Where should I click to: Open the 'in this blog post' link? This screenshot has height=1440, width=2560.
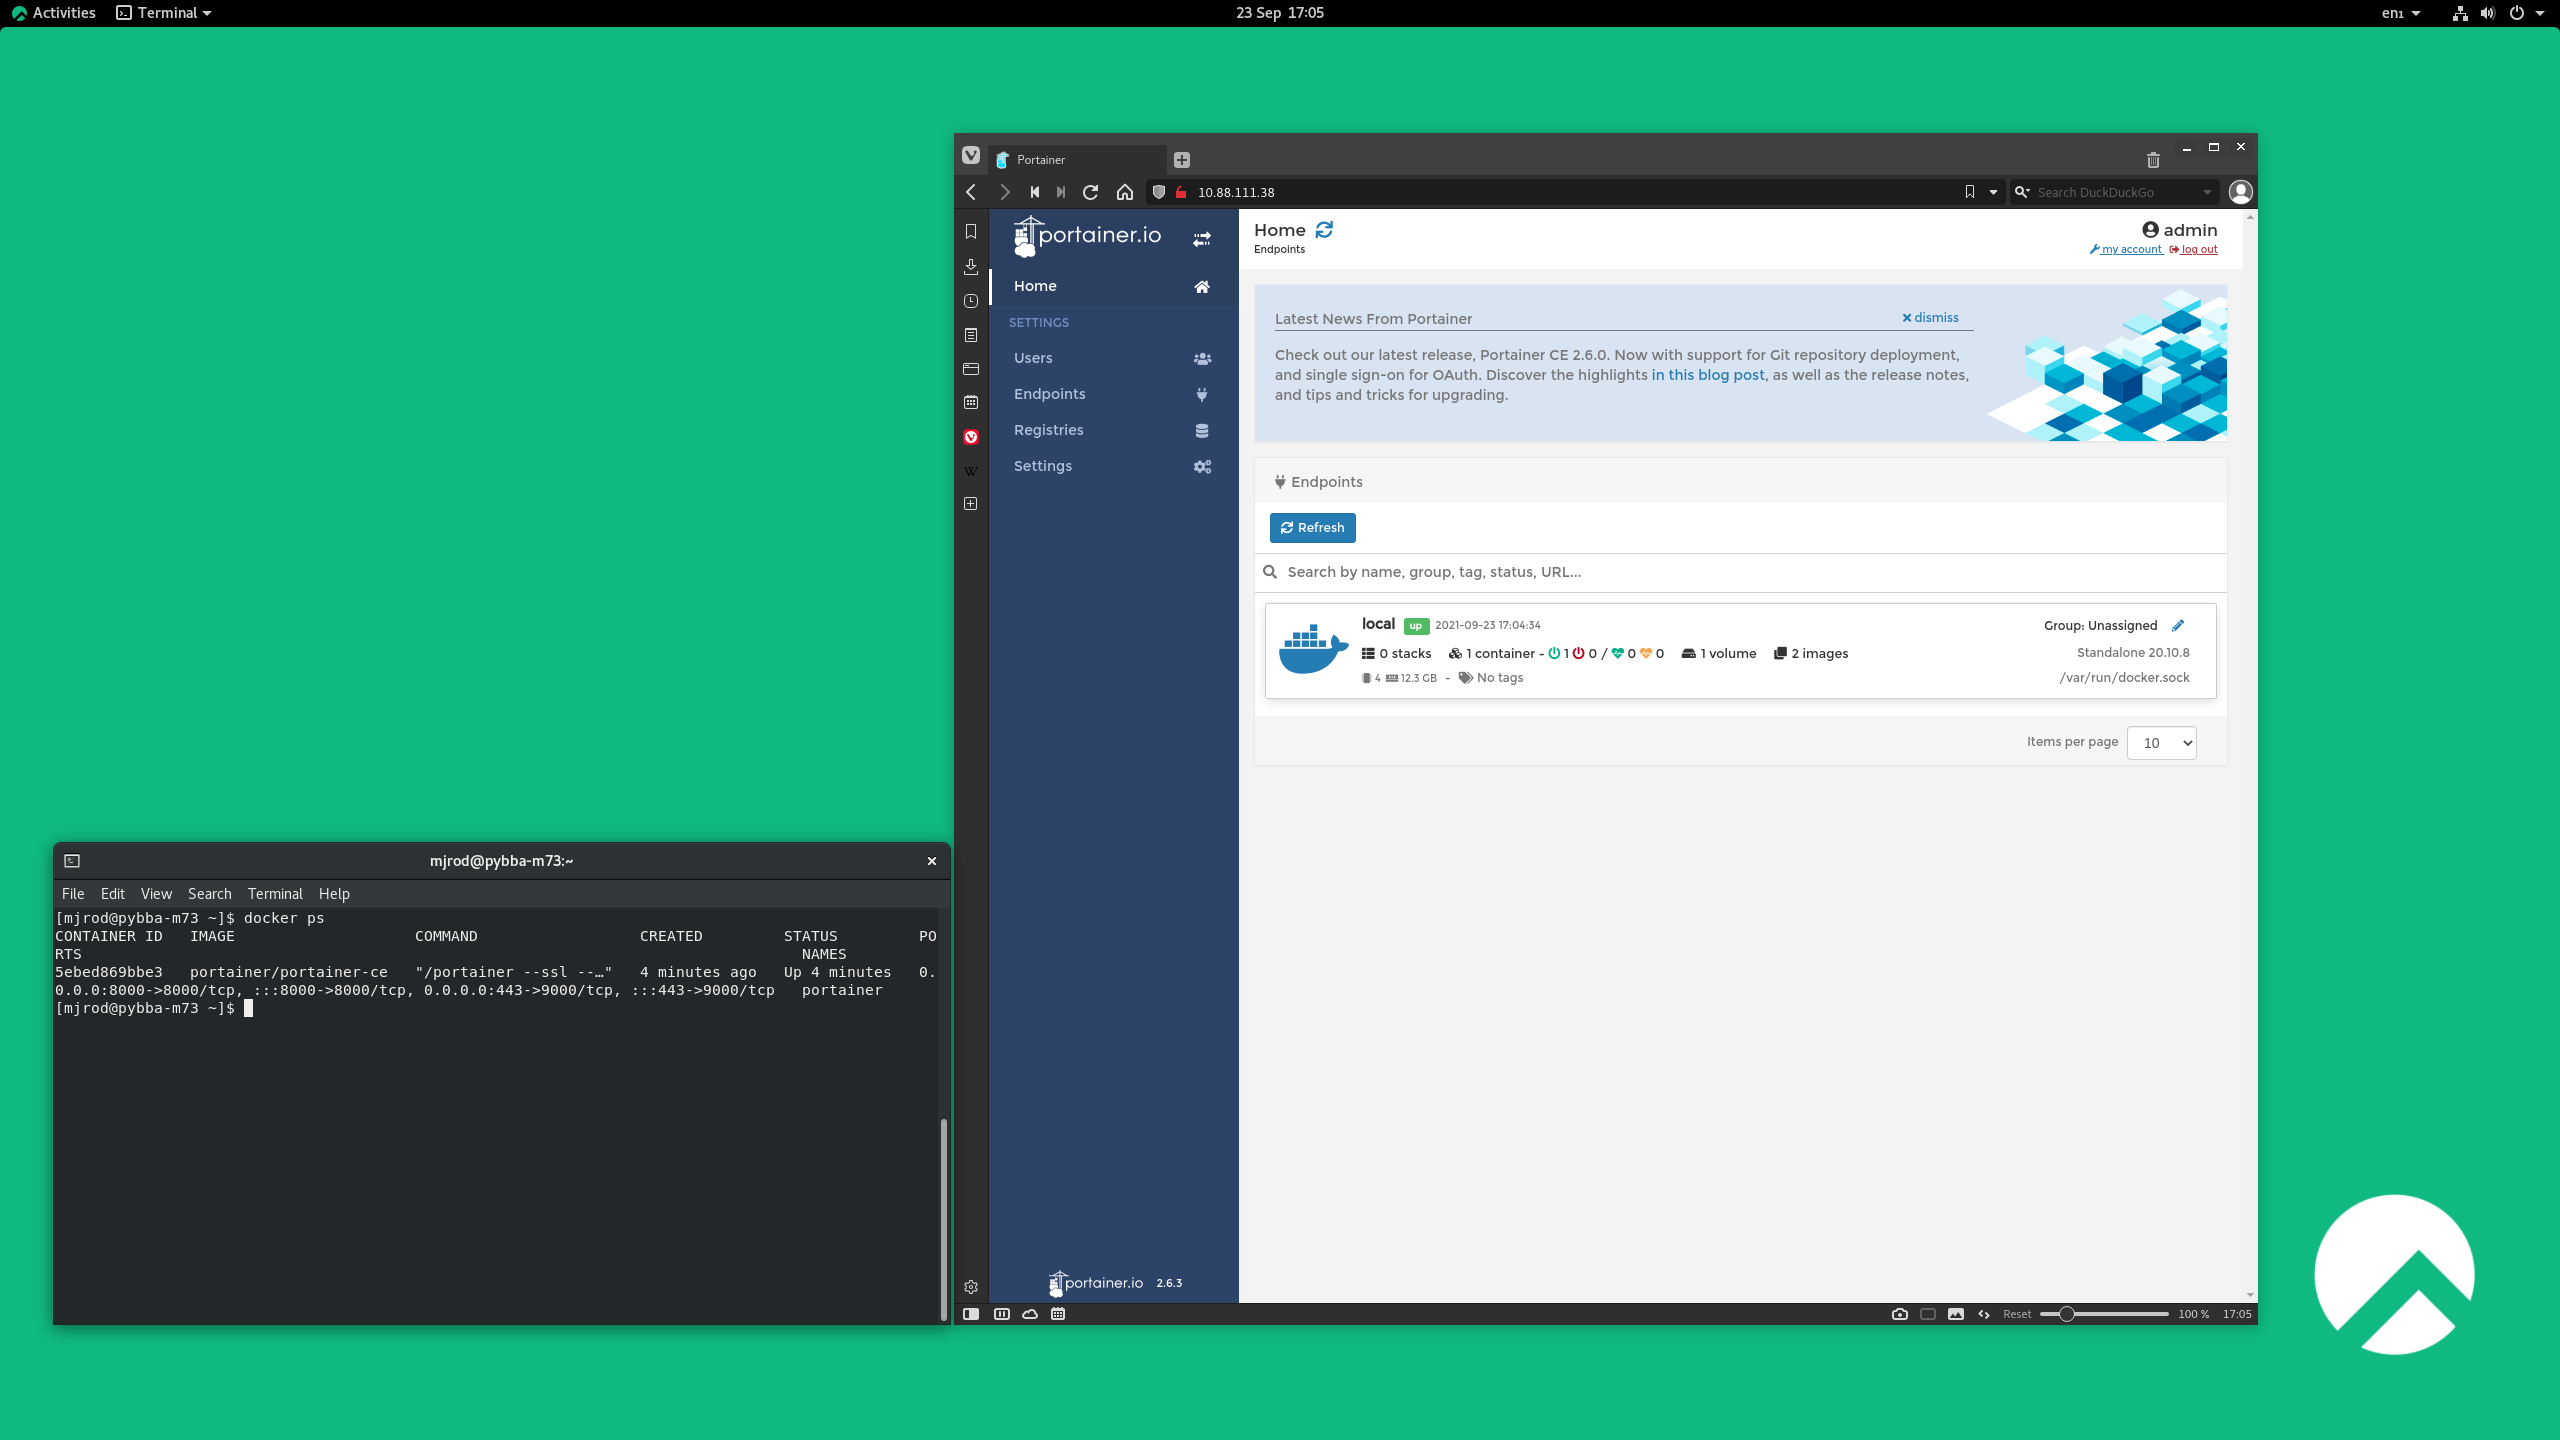click(x=1707, y=375)
